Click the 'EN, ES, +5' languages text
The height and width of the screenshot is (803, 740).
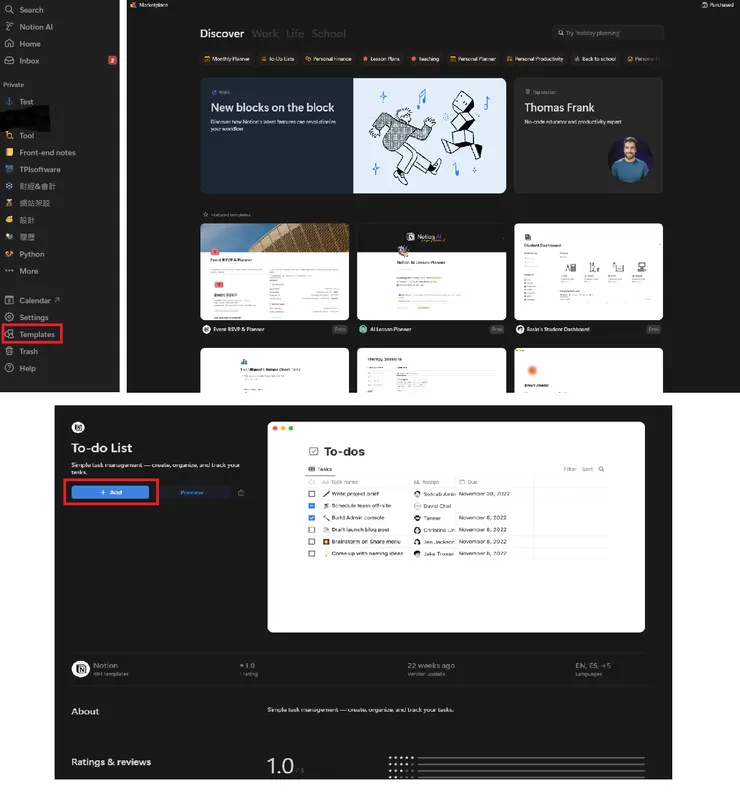pyautogui.click(x=593, y=665)
